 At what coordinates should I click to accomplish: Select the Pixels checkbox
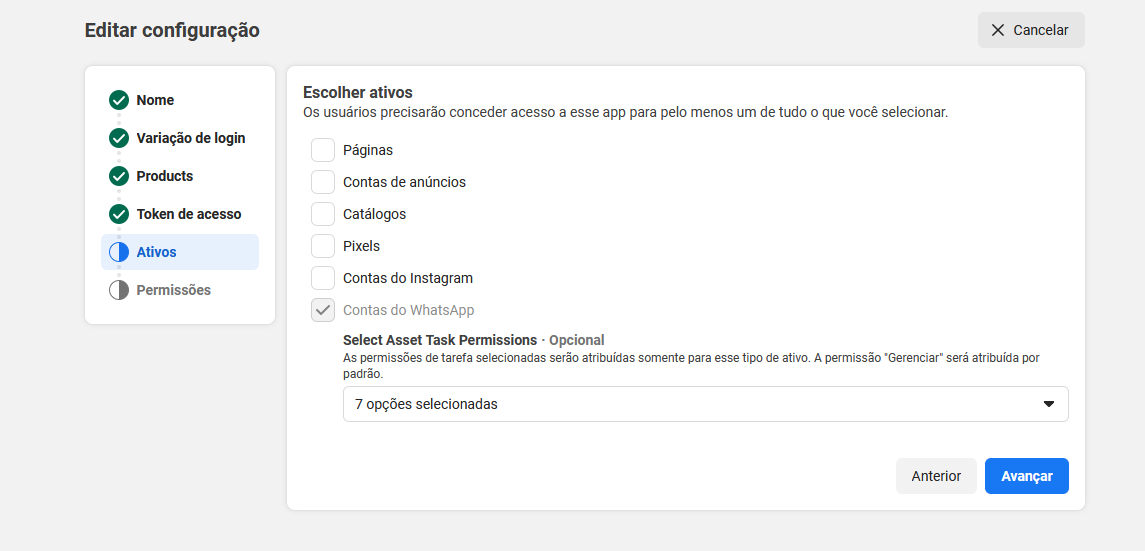tap(323, 246)
